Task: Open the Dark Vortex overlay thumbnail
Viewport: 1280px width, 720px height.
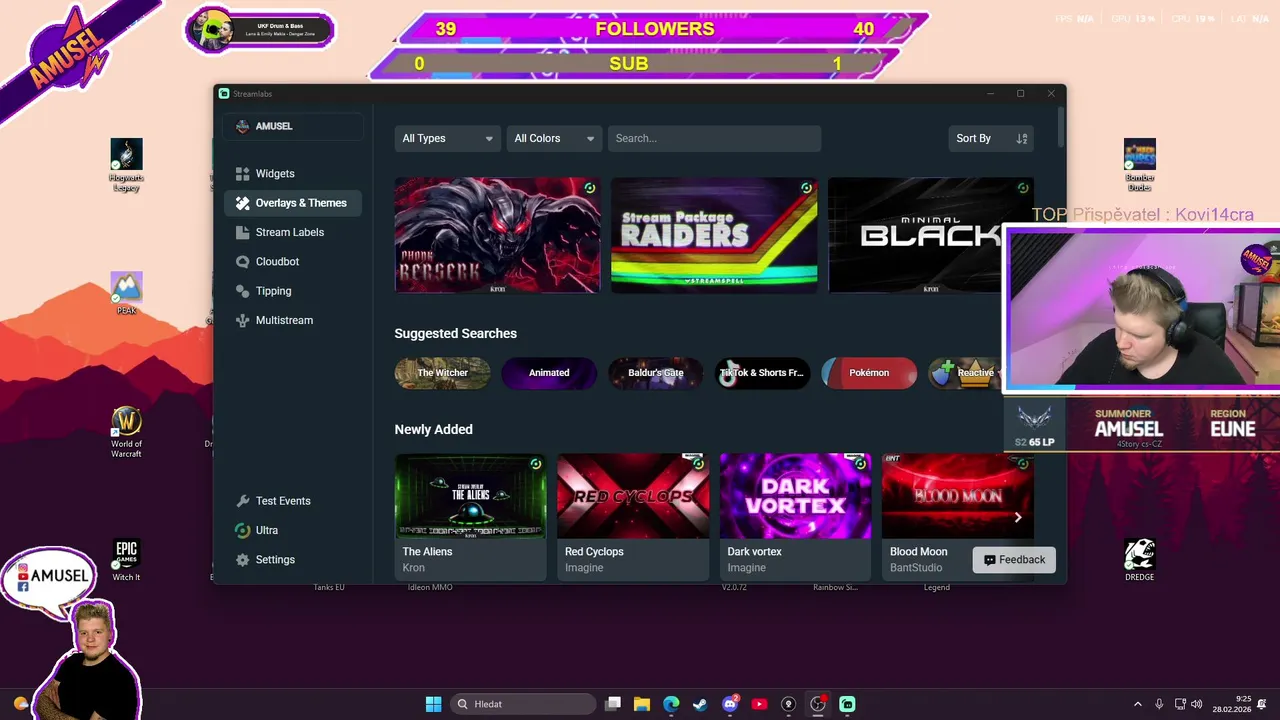Action: click(796, 496)
